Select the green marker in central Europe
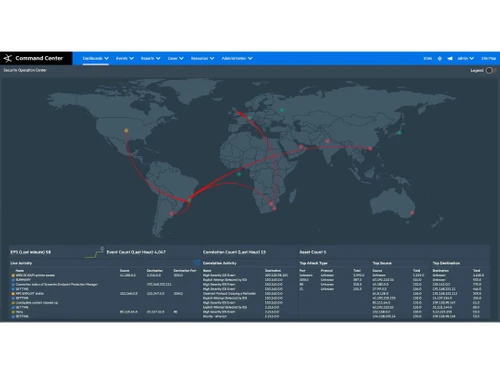Image resolution: width=500 pixels, height=375 pixels. click(x=249, y=117)
